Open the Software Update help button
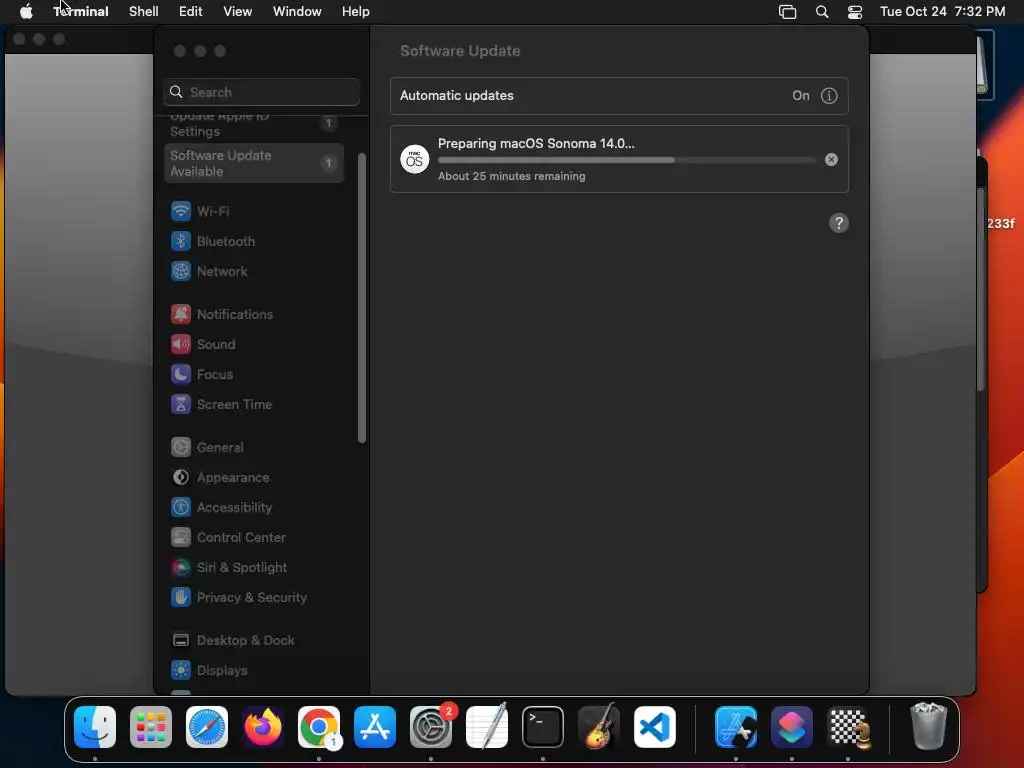Screen dimensions: 1024x768 839,223
